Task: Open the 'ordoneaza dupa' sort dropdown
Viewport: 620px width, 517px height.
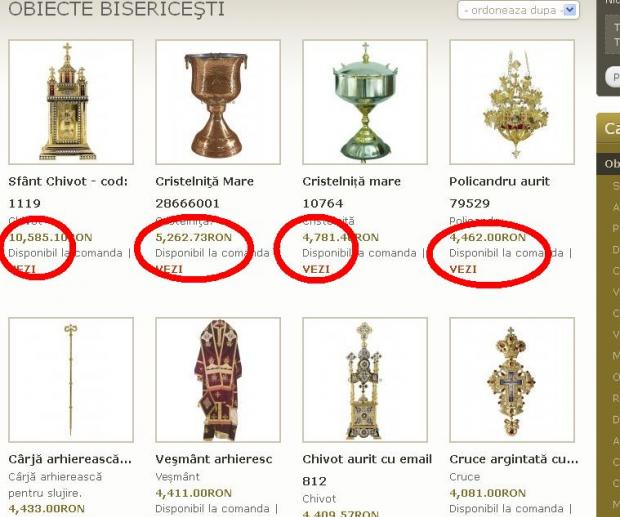Action: point(518,10)
